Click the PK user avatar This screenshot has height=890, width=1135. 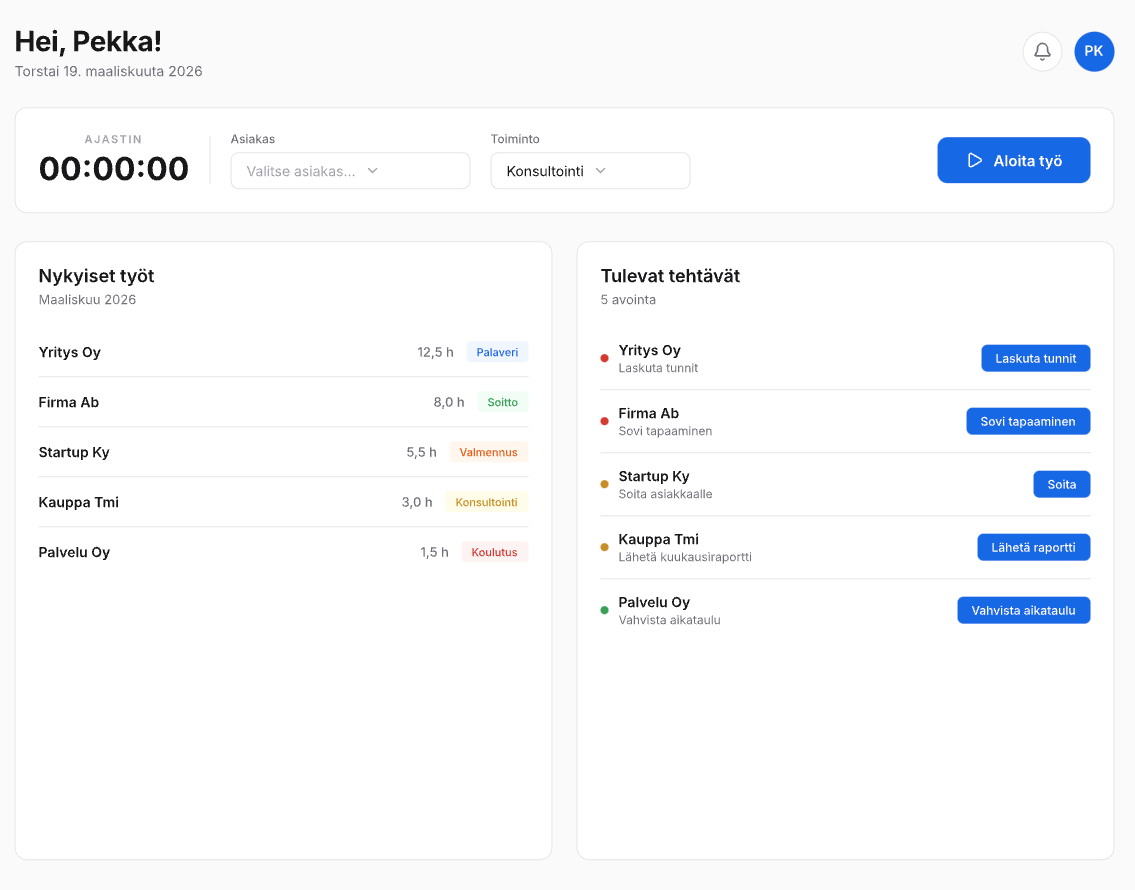(x=1094, y=51)
